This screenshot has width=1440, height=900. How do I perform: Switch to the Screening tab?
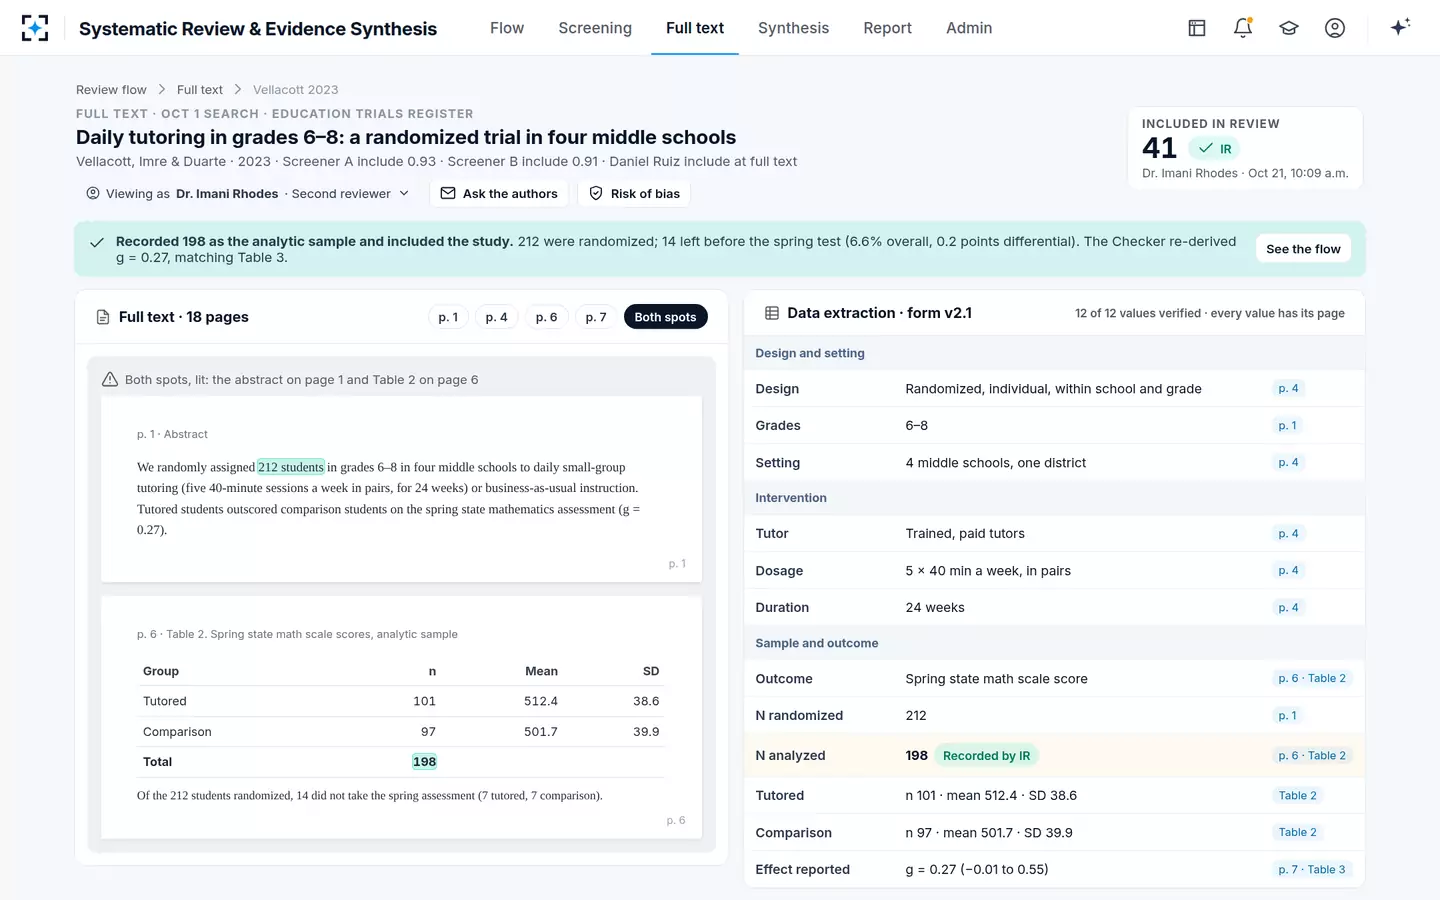pyautogui.click(x=595, y=28)
